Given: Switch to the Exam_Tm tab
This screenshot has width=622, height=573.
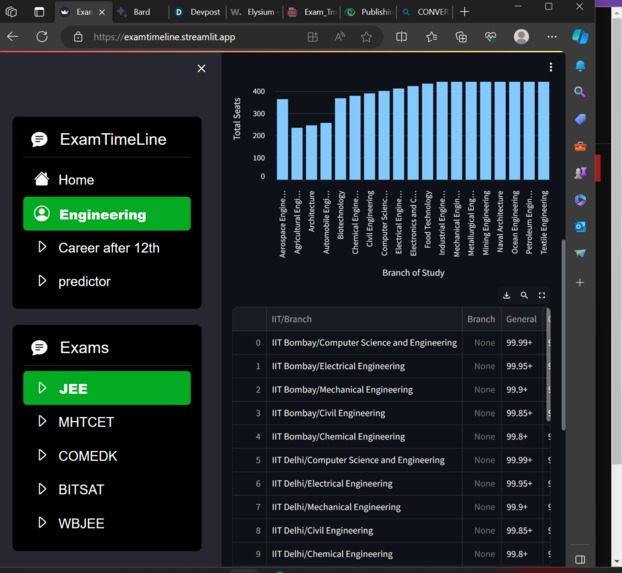Looking at the screenshot, I should [312, 12].
